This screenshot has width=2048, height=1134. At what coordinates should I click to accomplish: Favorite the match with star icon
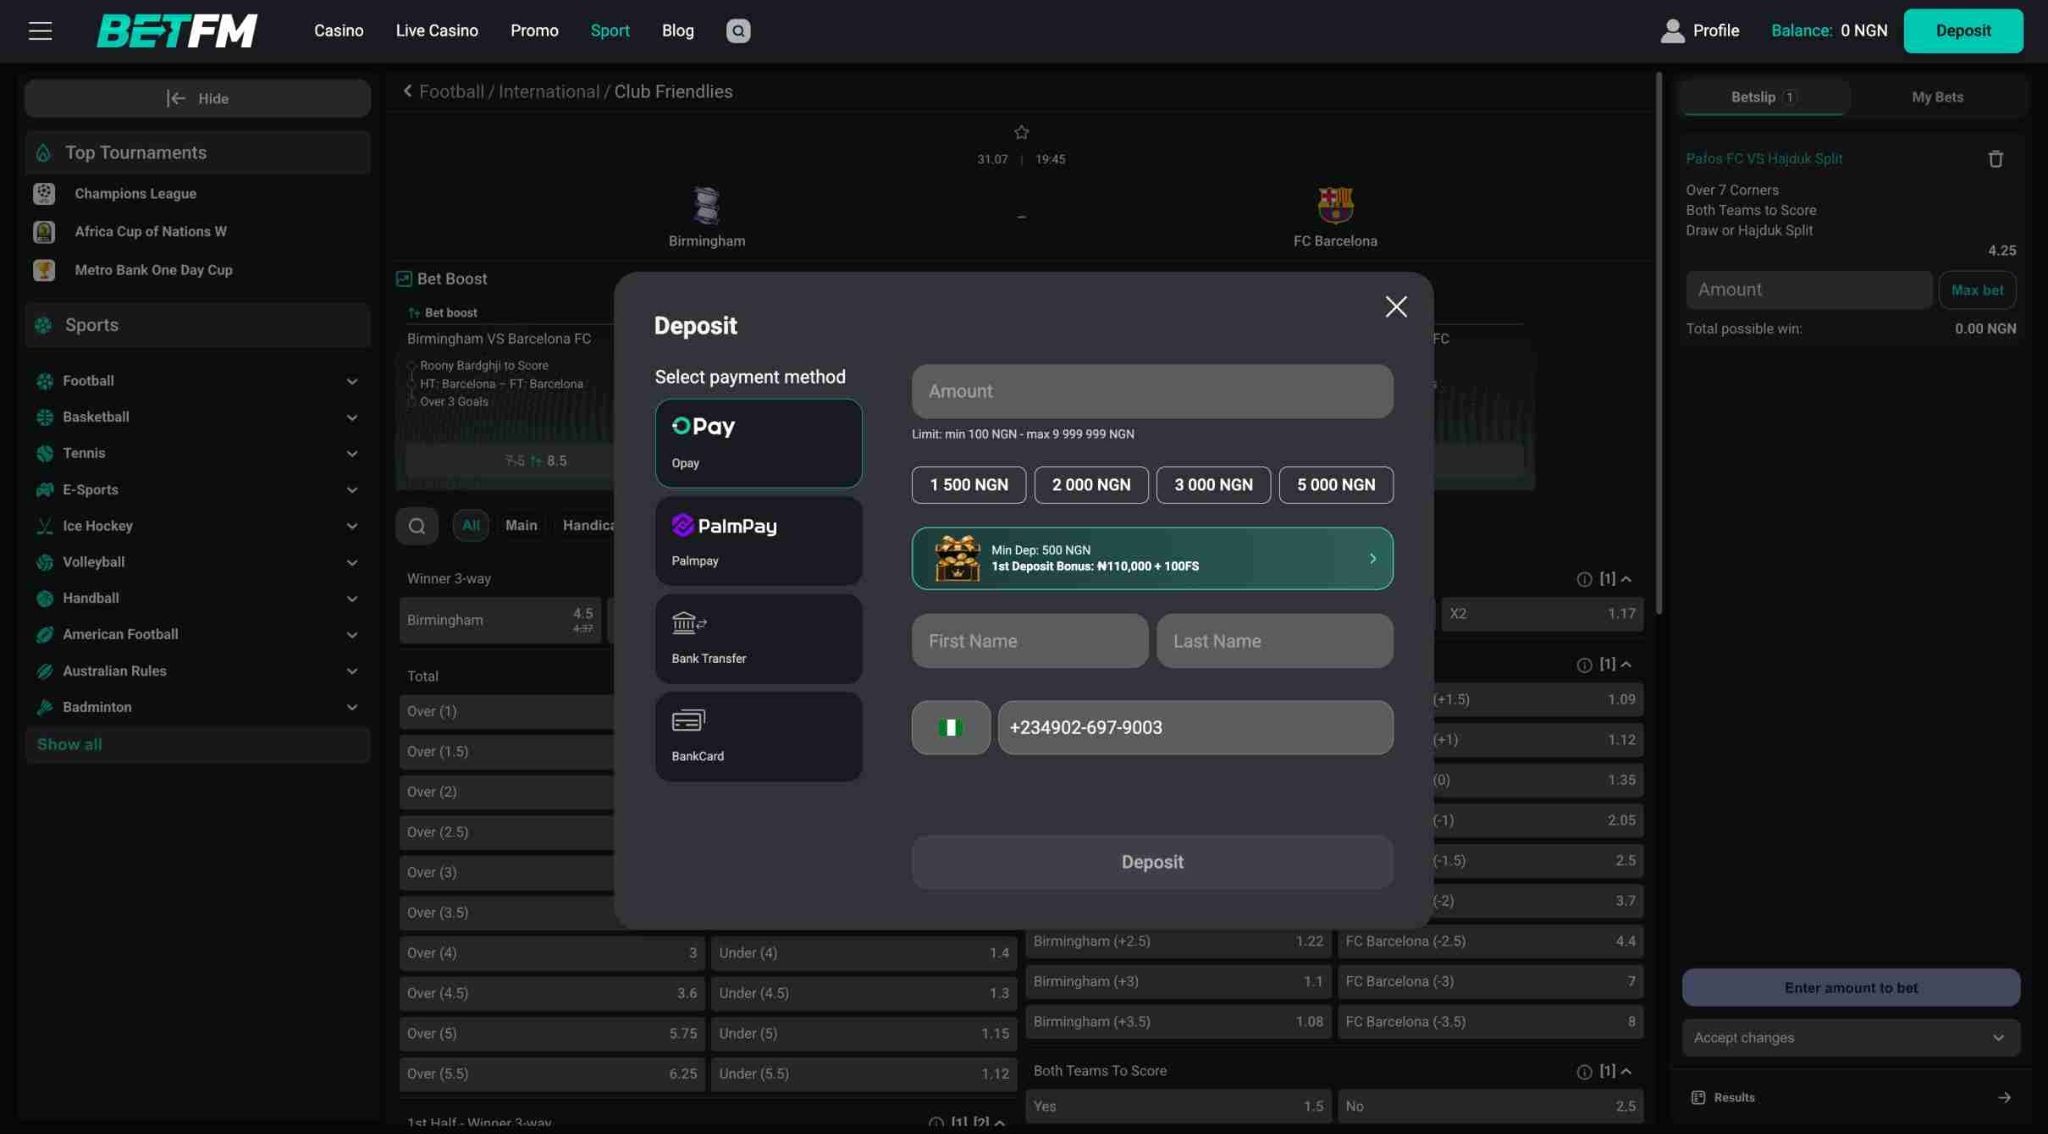click(x=1021, y=132)
